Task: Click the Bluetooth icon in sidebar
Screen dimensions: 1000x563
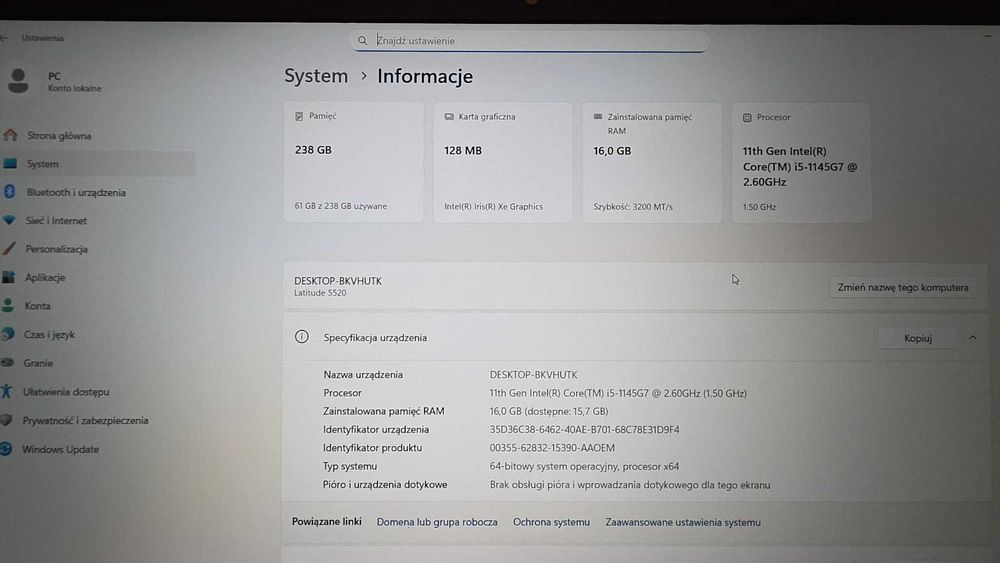Action: [10, 191]
